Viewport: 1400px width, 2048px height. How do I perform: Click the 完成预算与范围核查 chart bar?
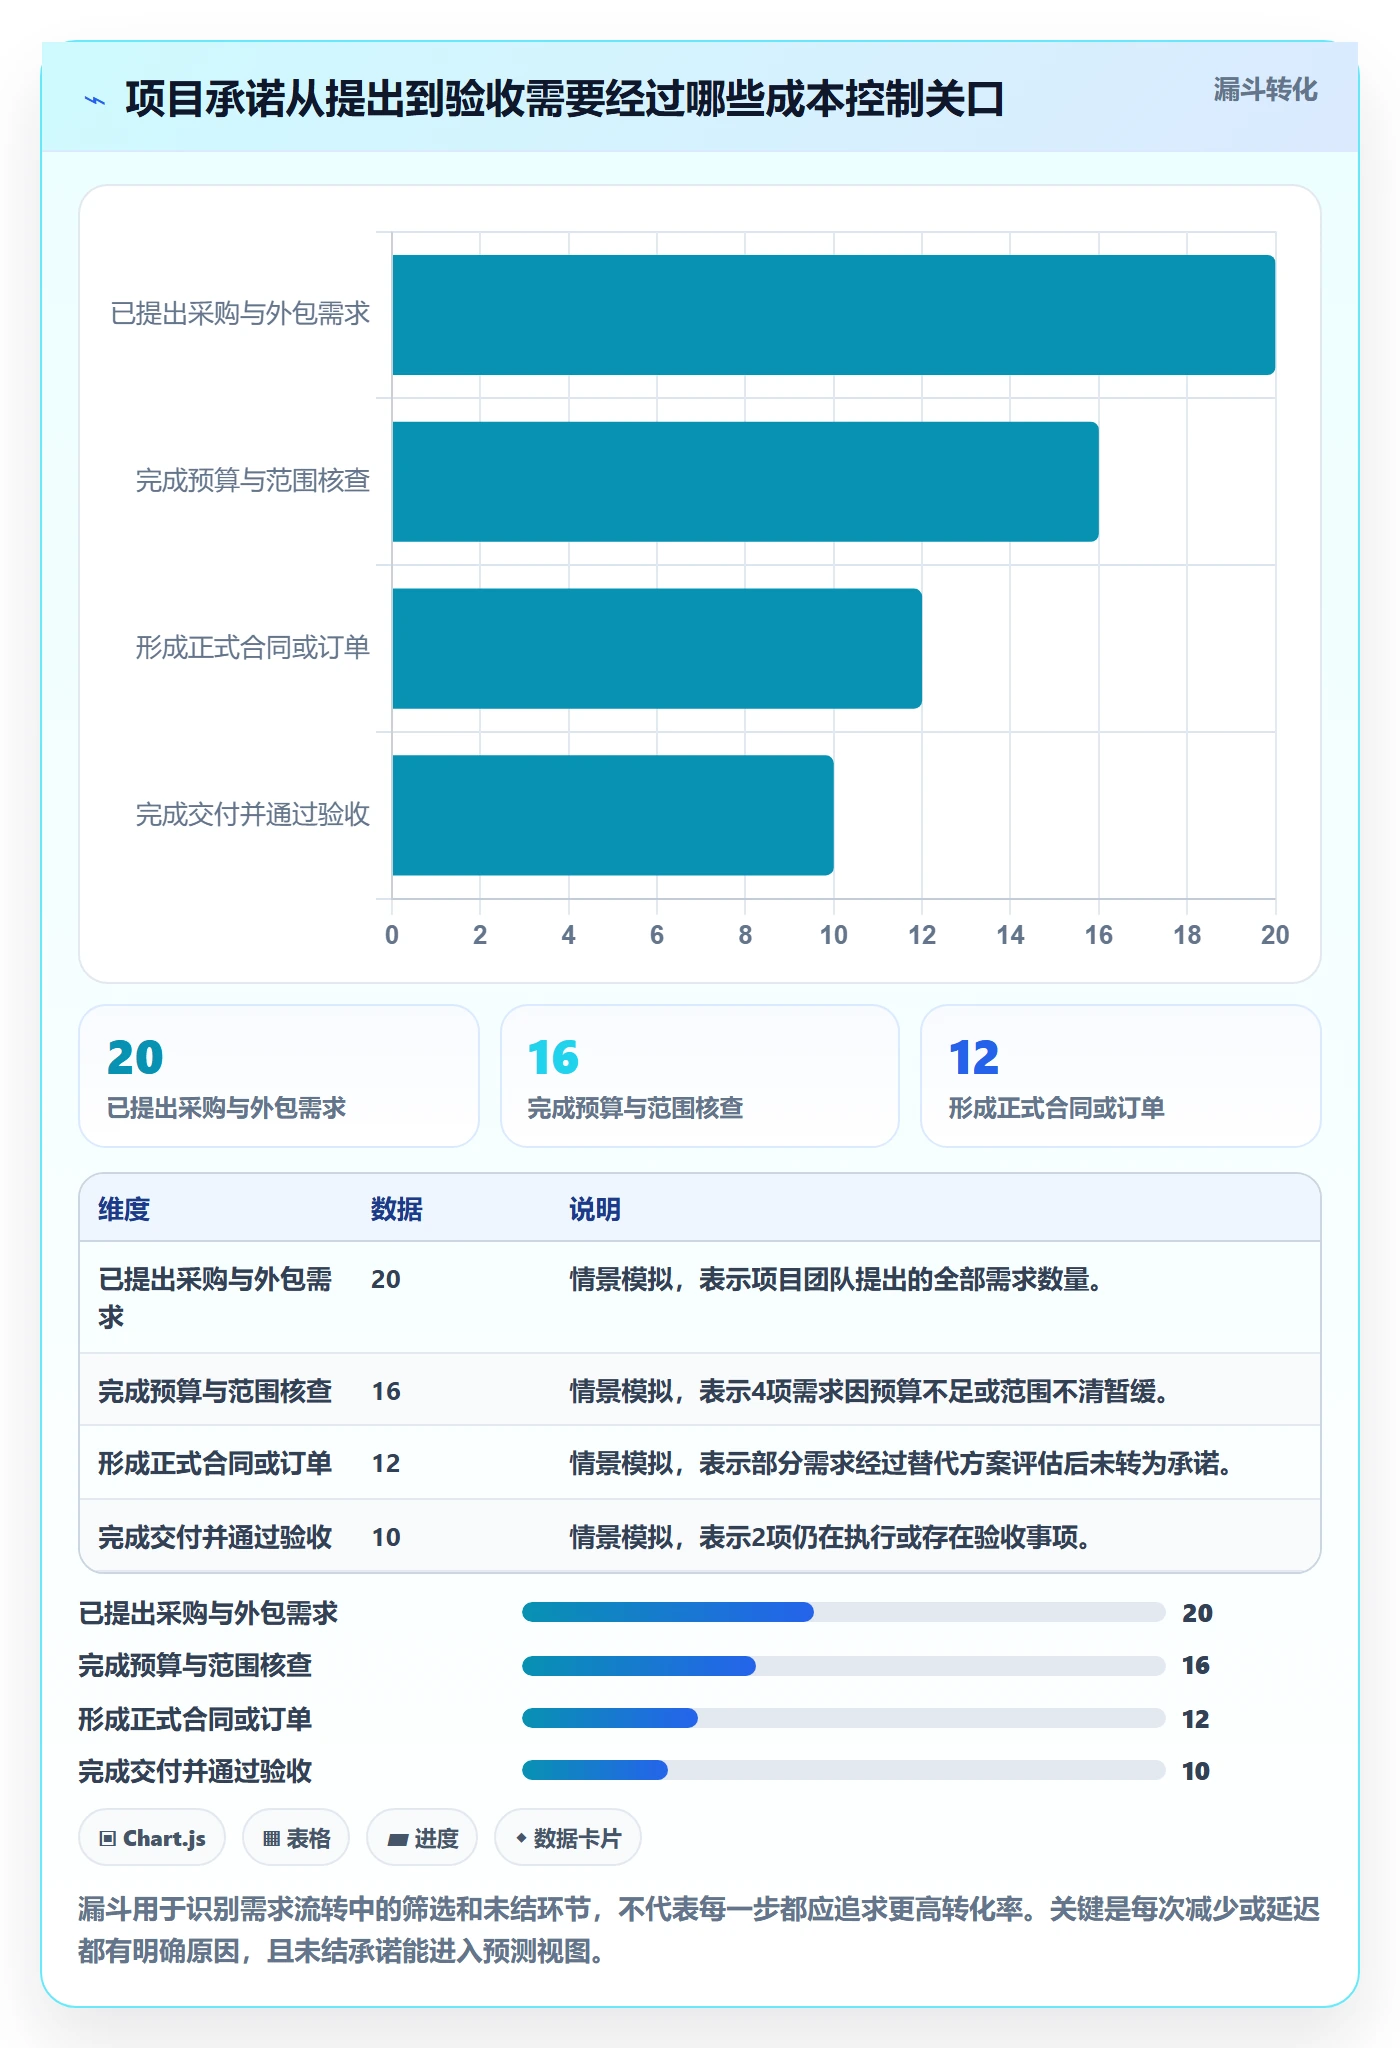(745, 482)
